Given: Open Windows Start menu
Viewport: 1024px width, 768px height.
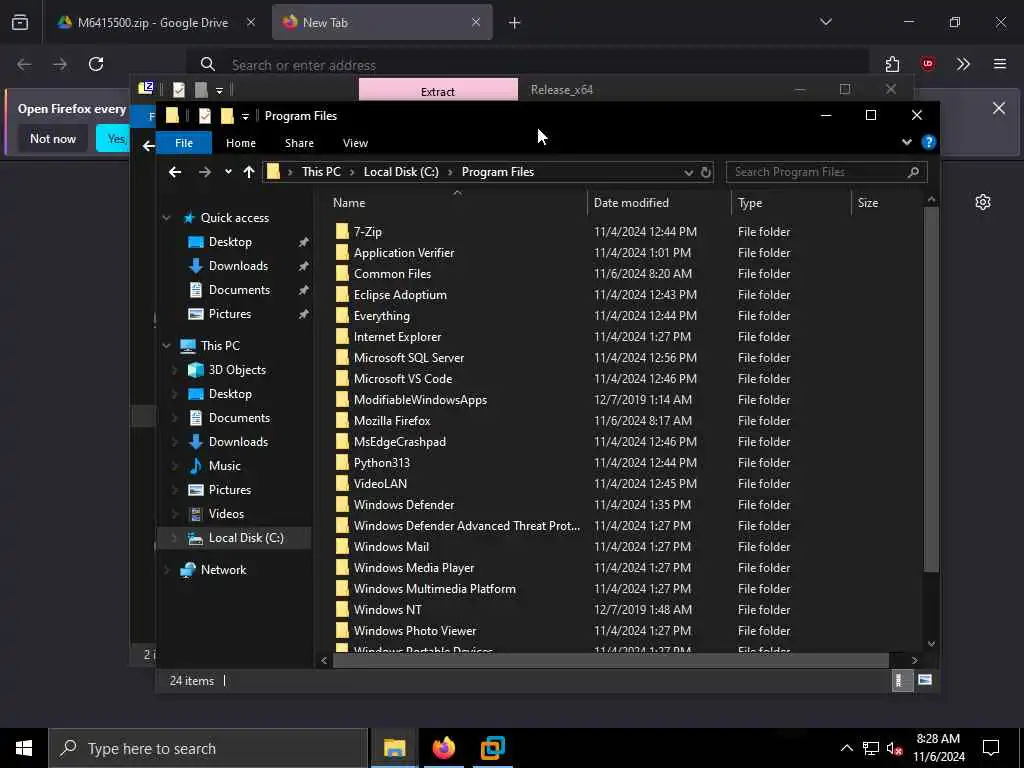Looking at the screenshot, I should [x=24, y=748].
